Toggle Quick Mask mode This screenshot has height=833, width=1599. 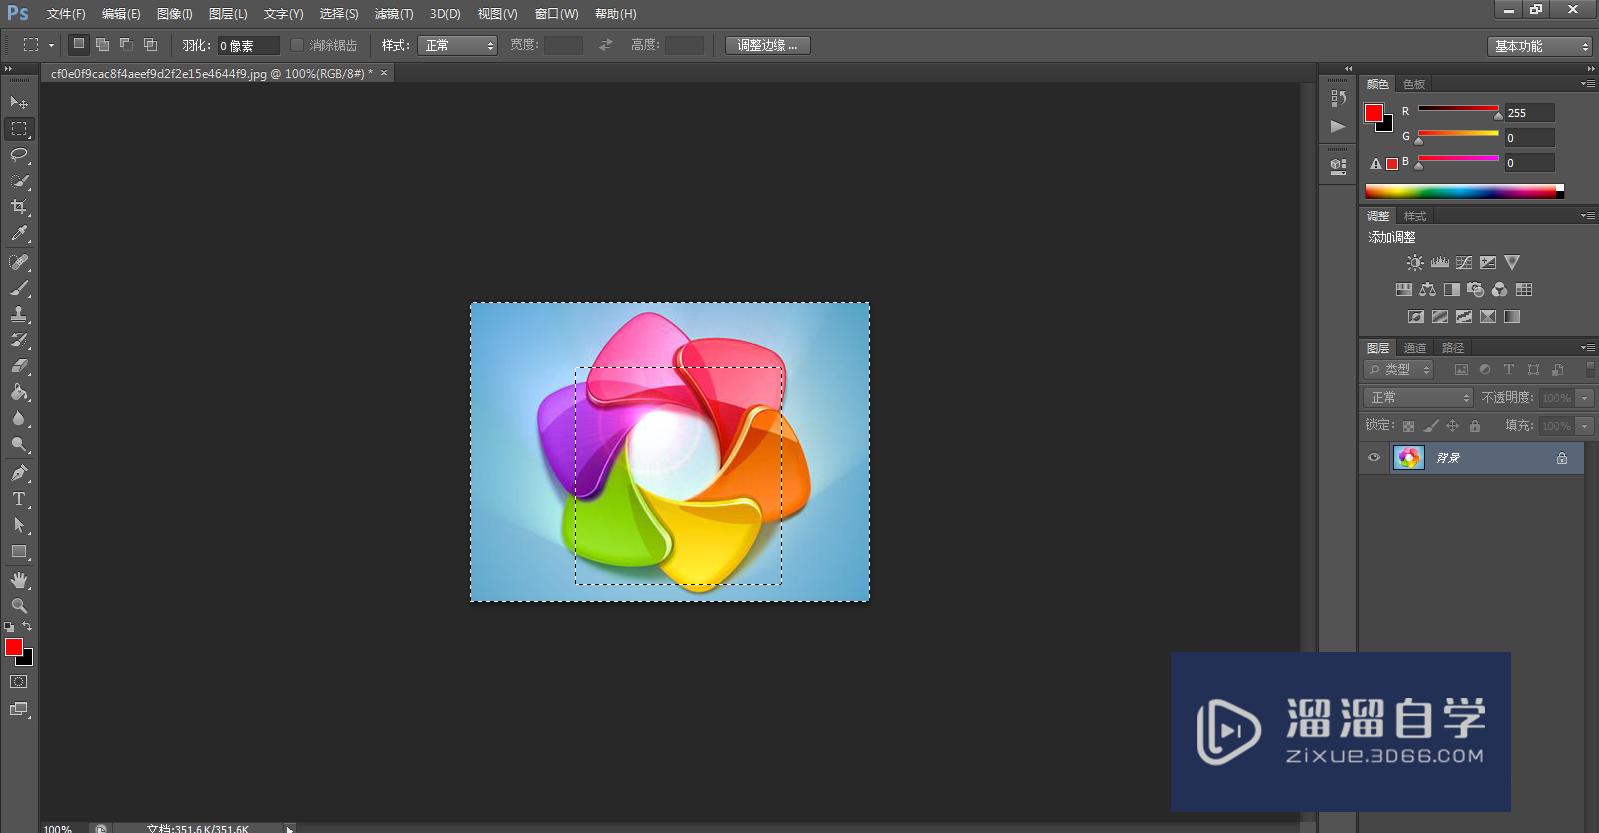[19, 682]
